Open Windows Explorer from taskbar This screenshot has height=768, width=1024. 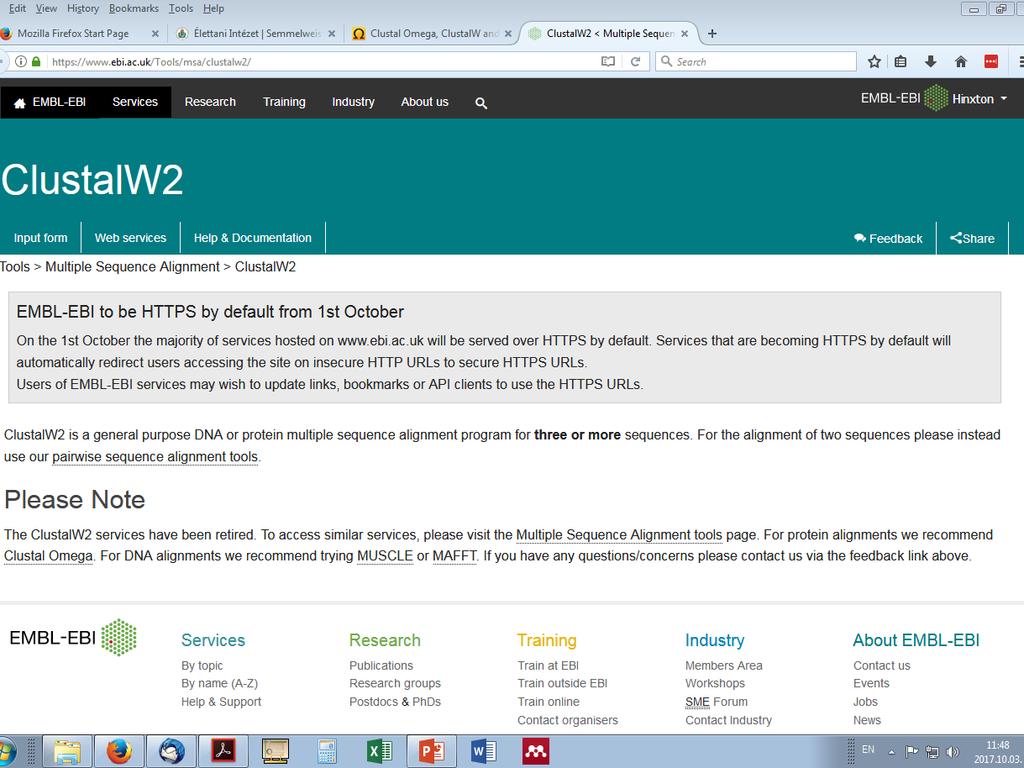tap(67, 752)
